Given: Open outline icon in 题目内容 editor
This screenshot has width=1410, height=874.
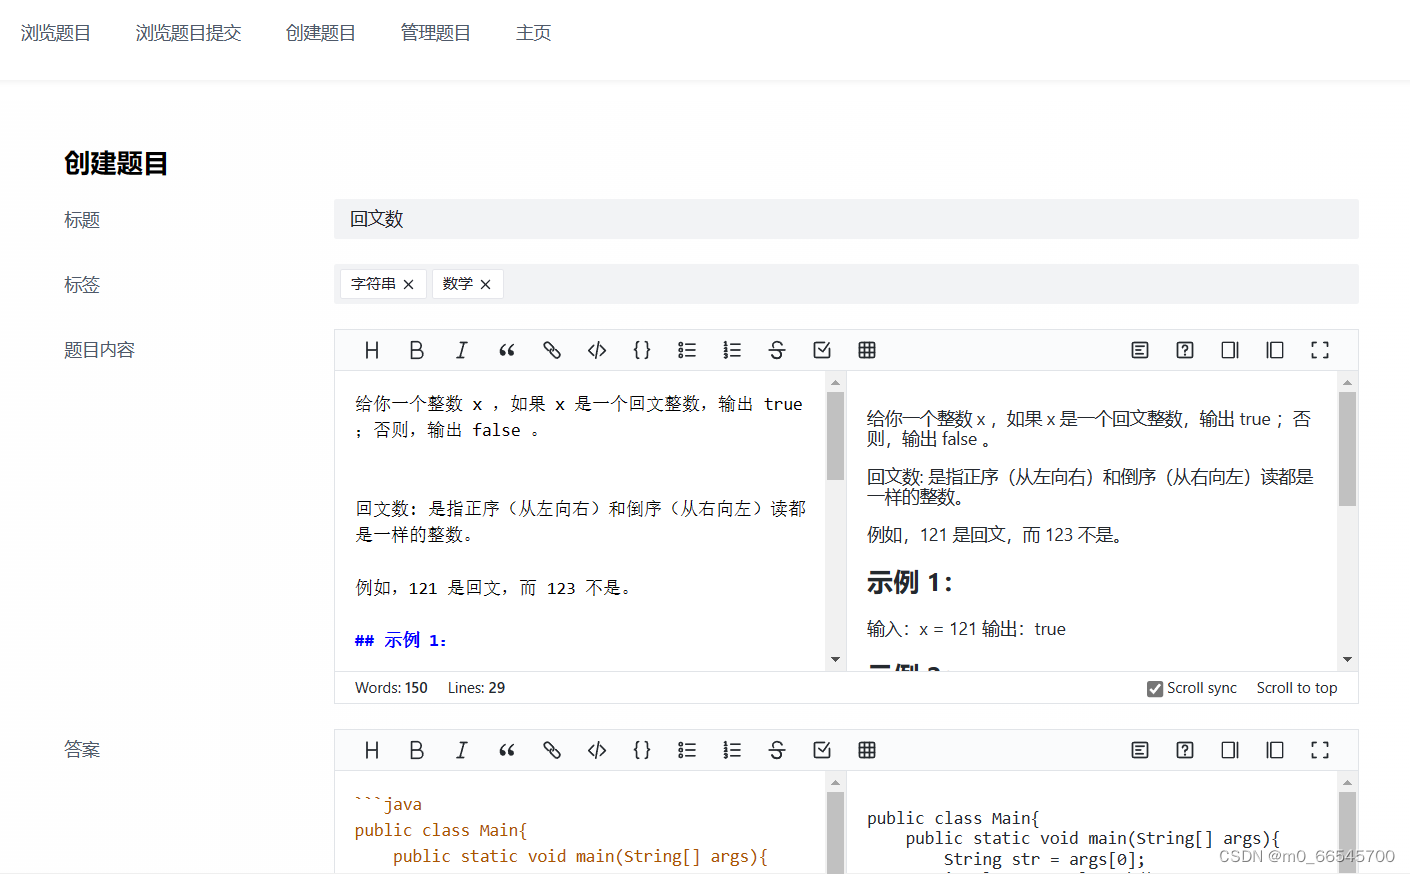Looking at the screenshot, I should pyautogui.click(x=1140, y=350).
